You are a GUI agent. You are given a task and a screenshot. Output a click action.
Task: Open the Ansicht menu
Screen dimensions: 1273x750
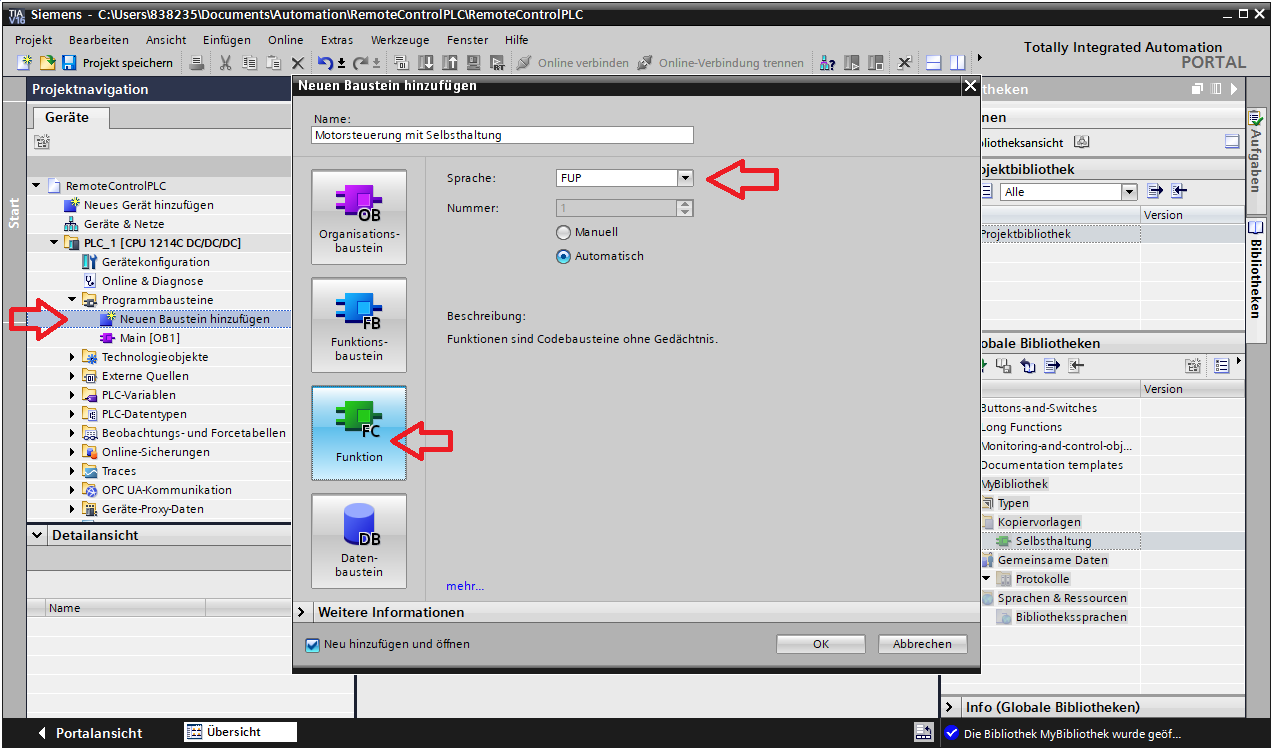click(x=166, y=40)
